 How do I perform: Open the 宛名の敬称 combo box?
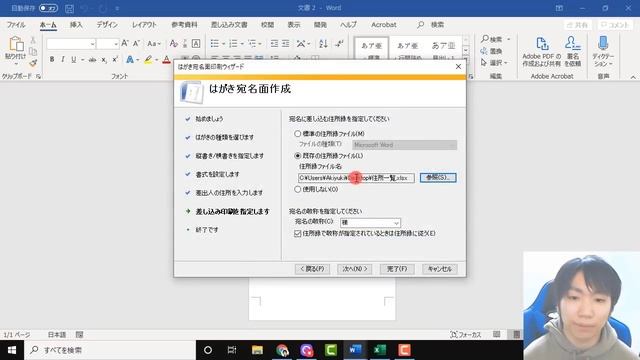370,222
